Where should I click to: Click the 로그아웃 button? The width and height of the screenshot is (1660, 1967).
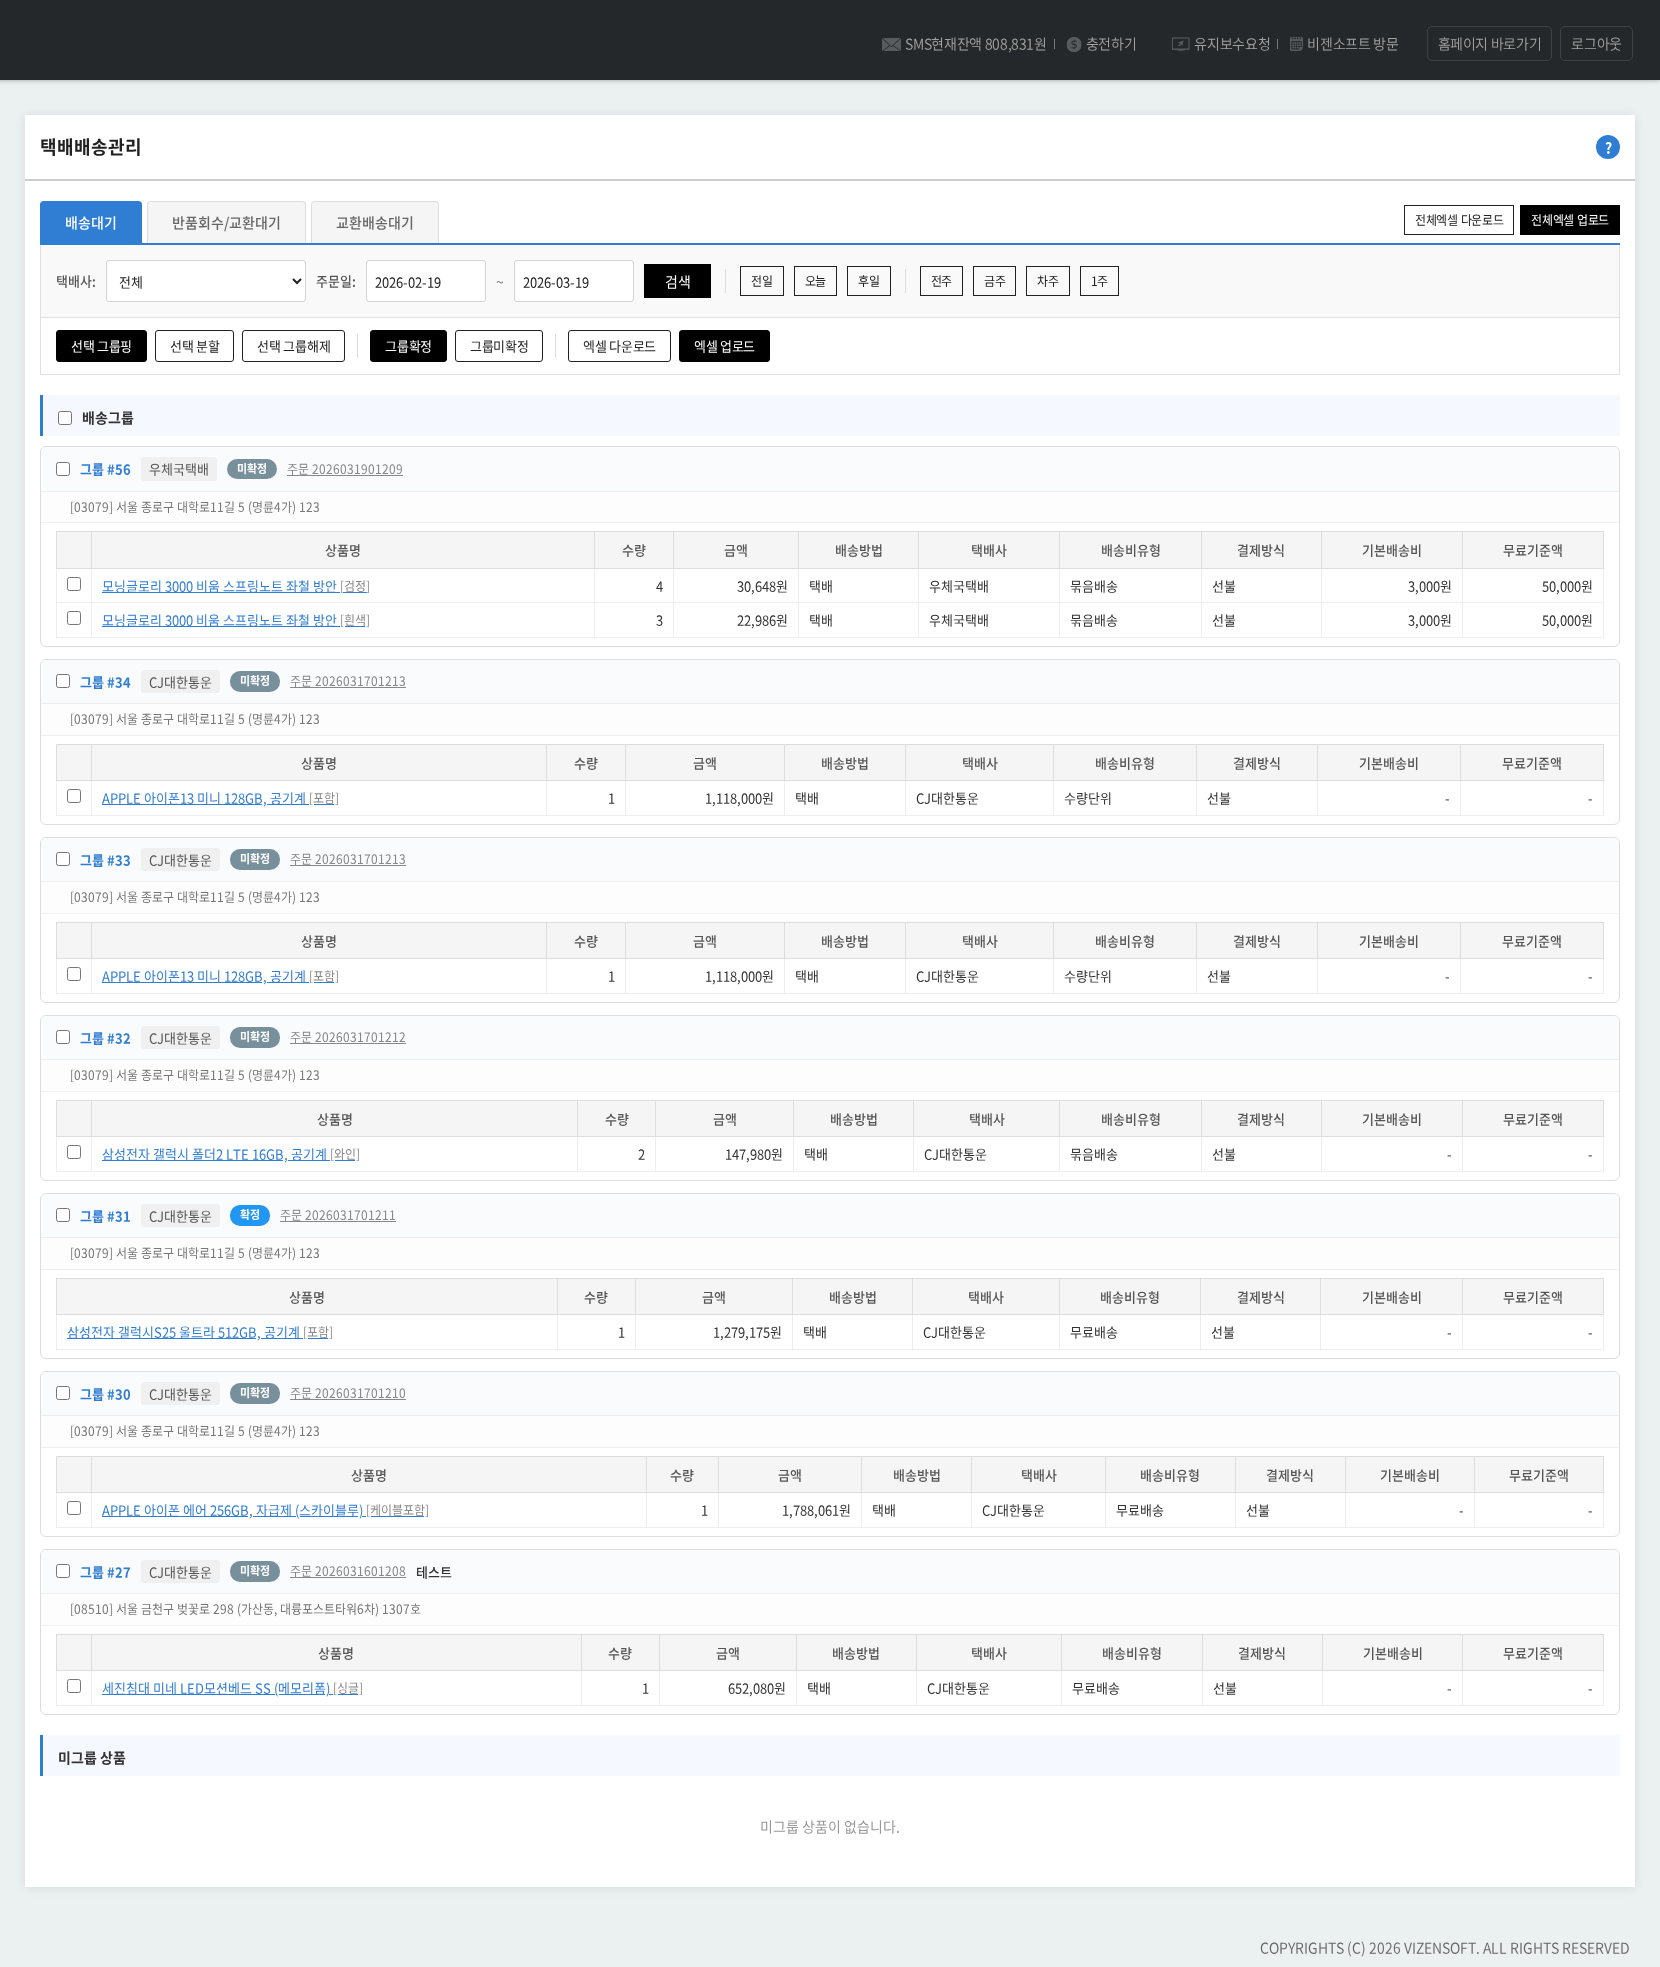(1595, 44)
